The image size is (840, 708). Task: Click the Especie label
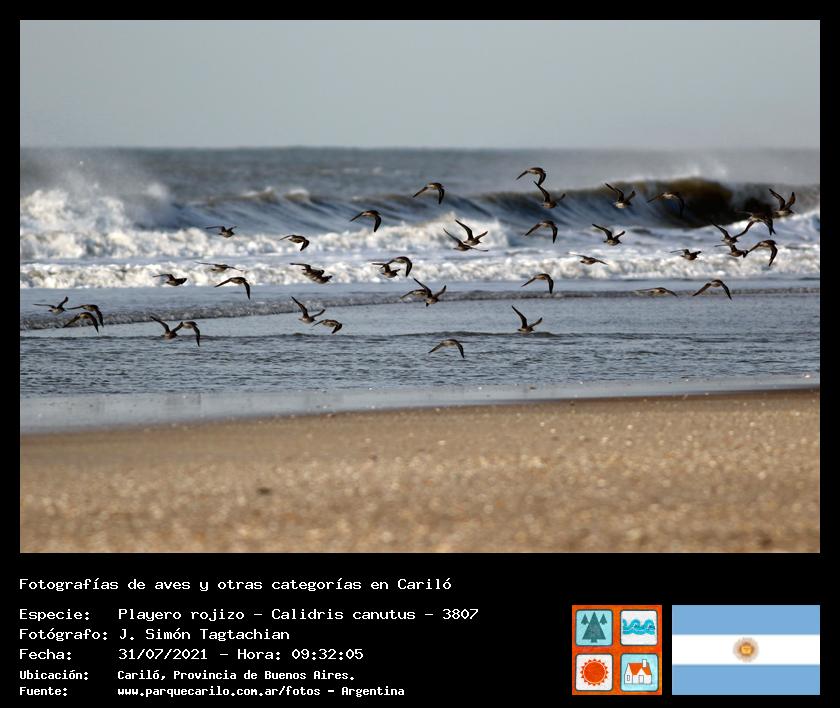[x=55, y=614]
